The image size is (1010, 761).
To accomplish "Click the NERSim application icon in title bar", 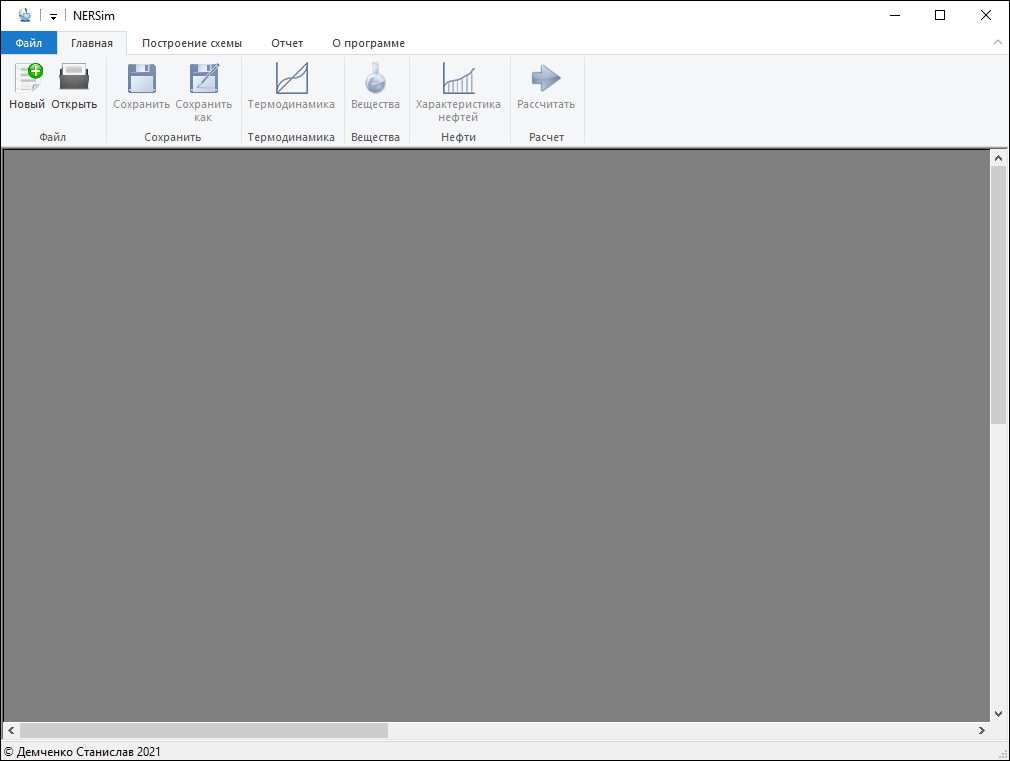I will 24,15.
